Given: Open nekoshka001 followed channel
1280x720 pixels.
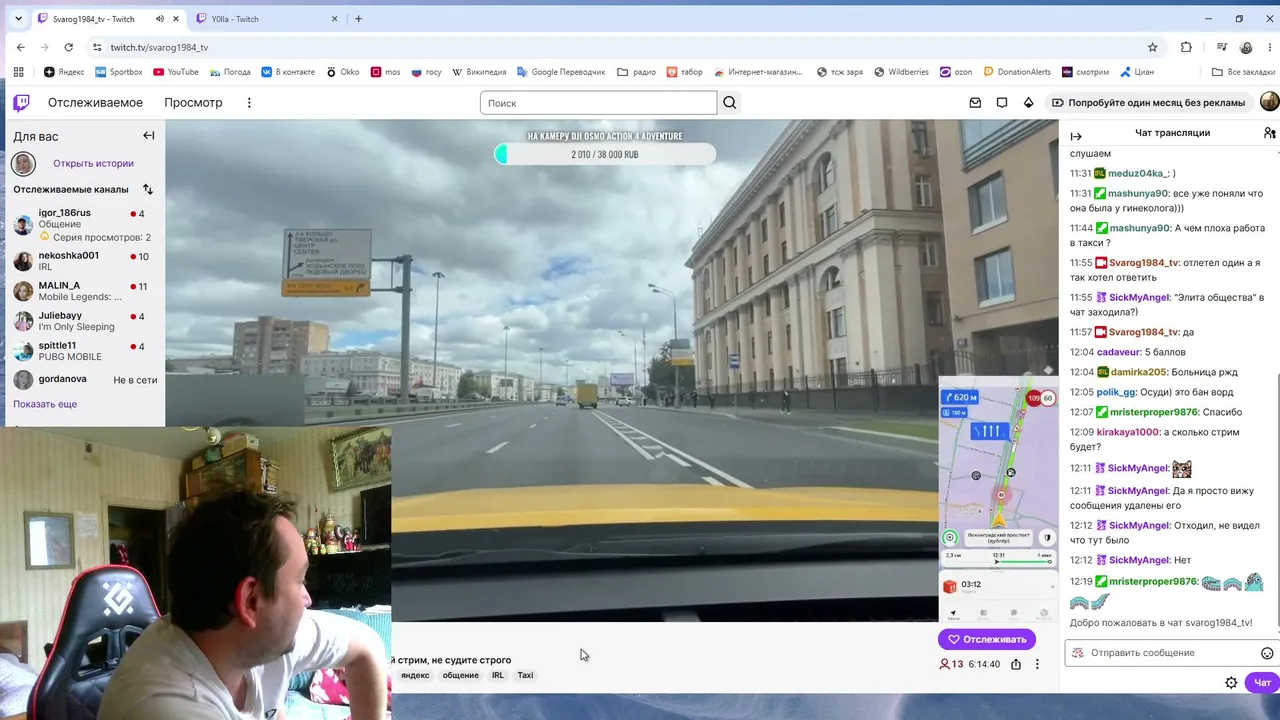Looking at the screenshot, I should (x=83, y=261).
